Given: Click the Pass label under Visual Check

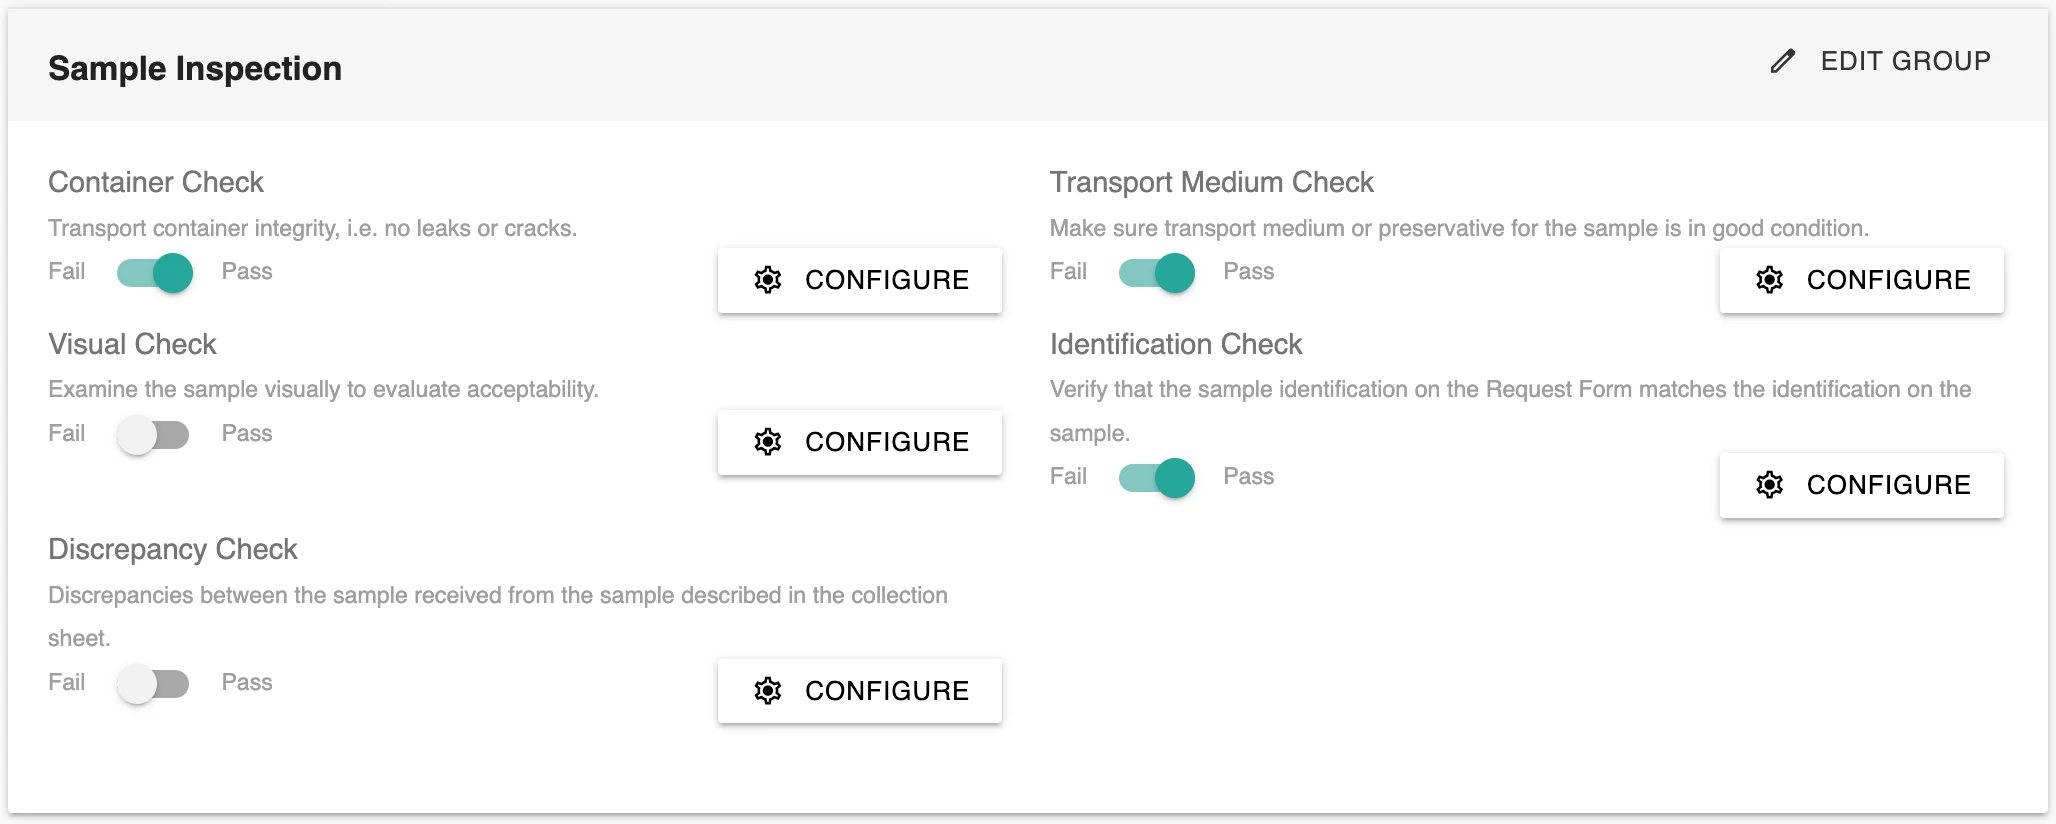Looking at the screenshot, I should 247,434.
